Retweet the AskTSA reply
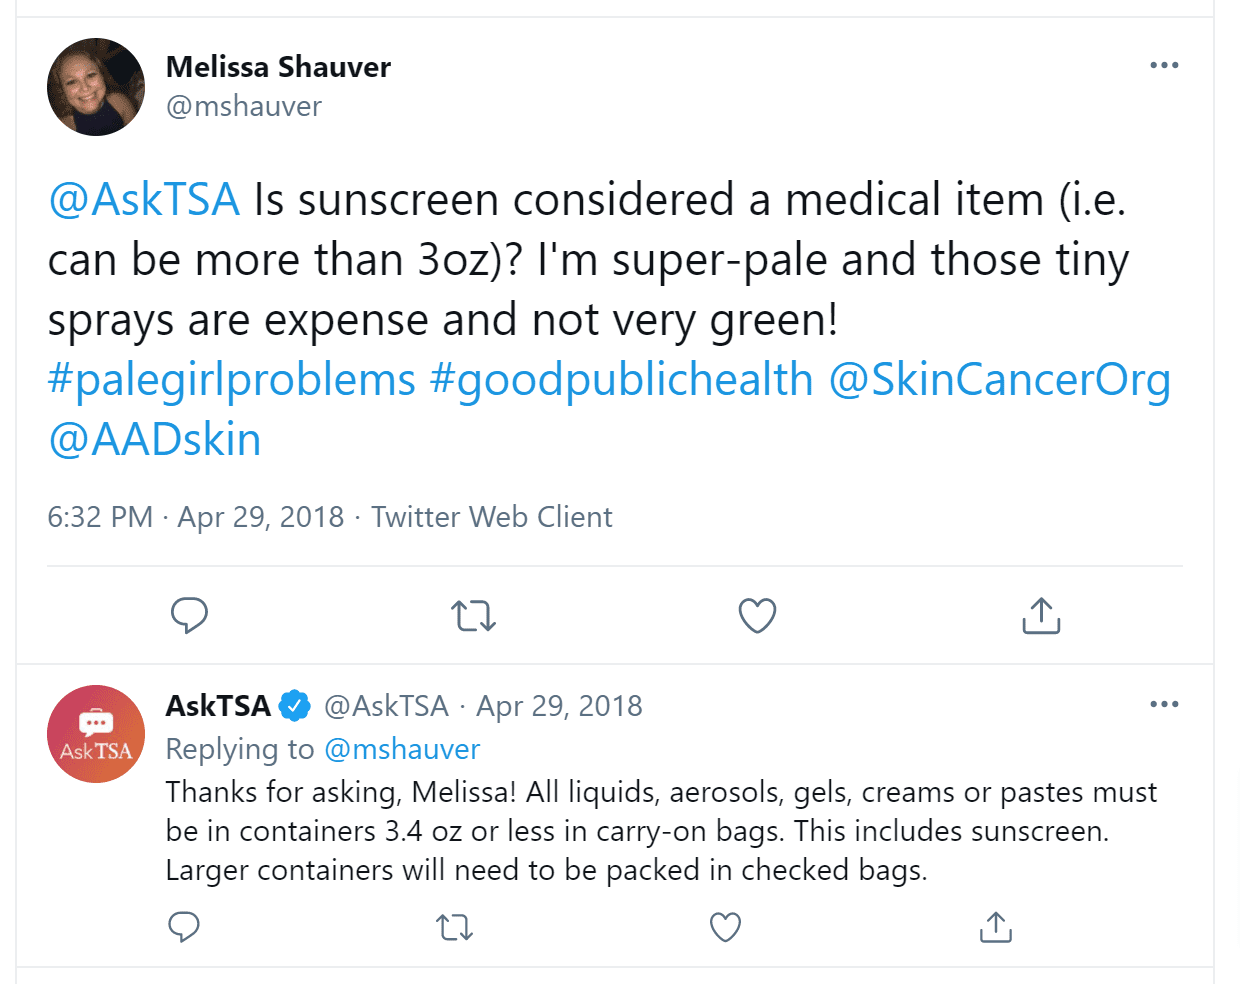 (455, 928)
